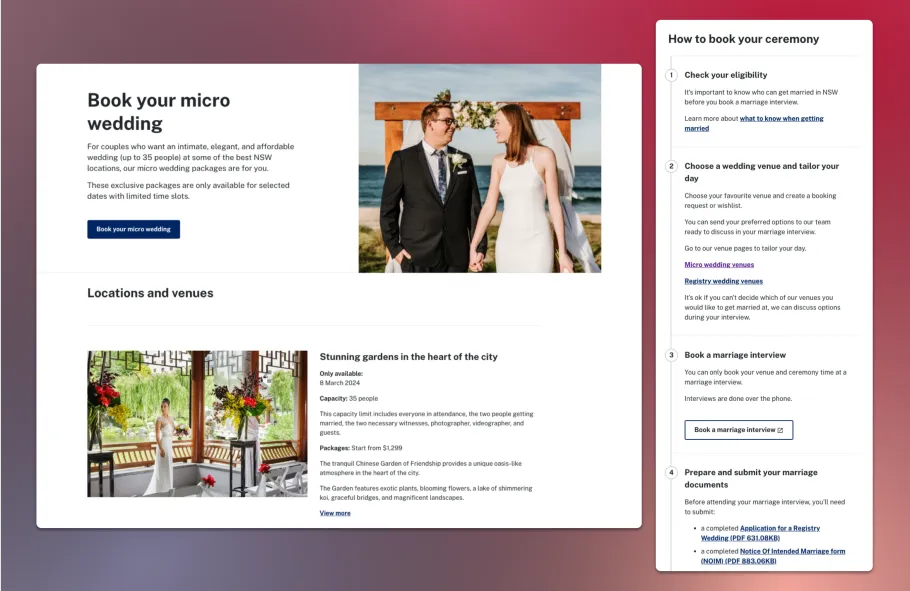Viewport: 910px width, 591px height.
Task: Follow the View more link
Action: click(335, 513)
